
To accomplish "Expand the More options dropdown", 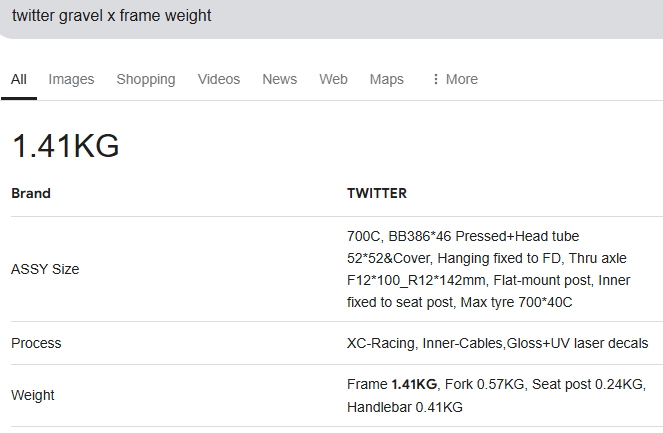I will [x=454, y=79].
